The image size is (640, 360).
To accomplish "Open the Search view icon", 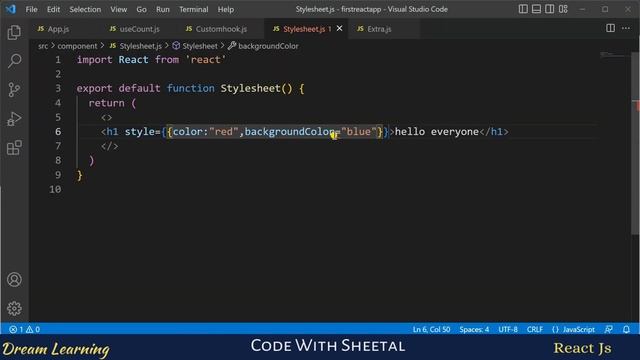I will pos(14,61).
